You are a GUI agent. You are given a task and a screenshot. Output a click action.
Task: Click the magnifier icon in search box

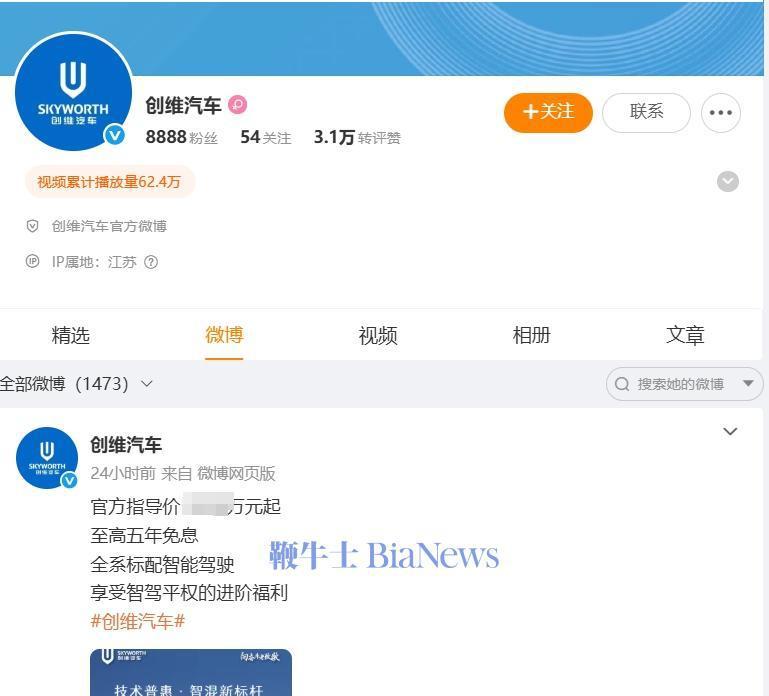(x=622, y=384)
